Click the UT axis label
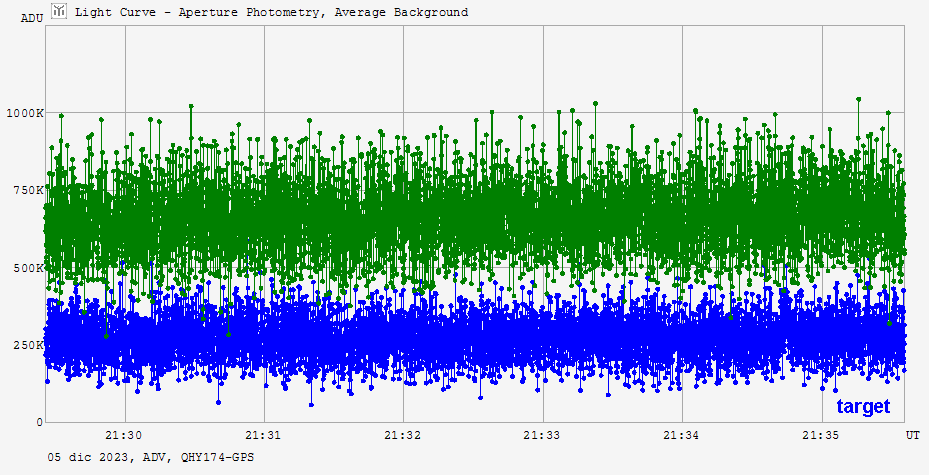The image size is (929, 475). point(912,435)
